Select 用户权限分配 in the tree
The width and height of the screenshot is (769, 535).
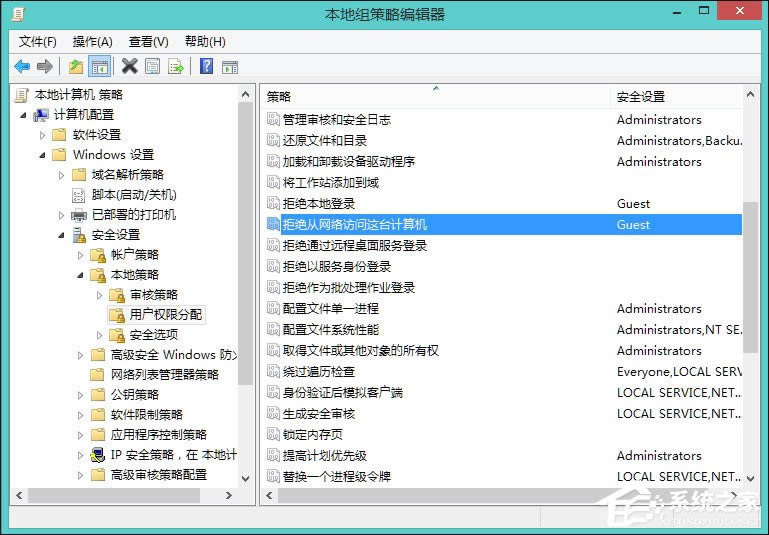click(x=166, y=315)
